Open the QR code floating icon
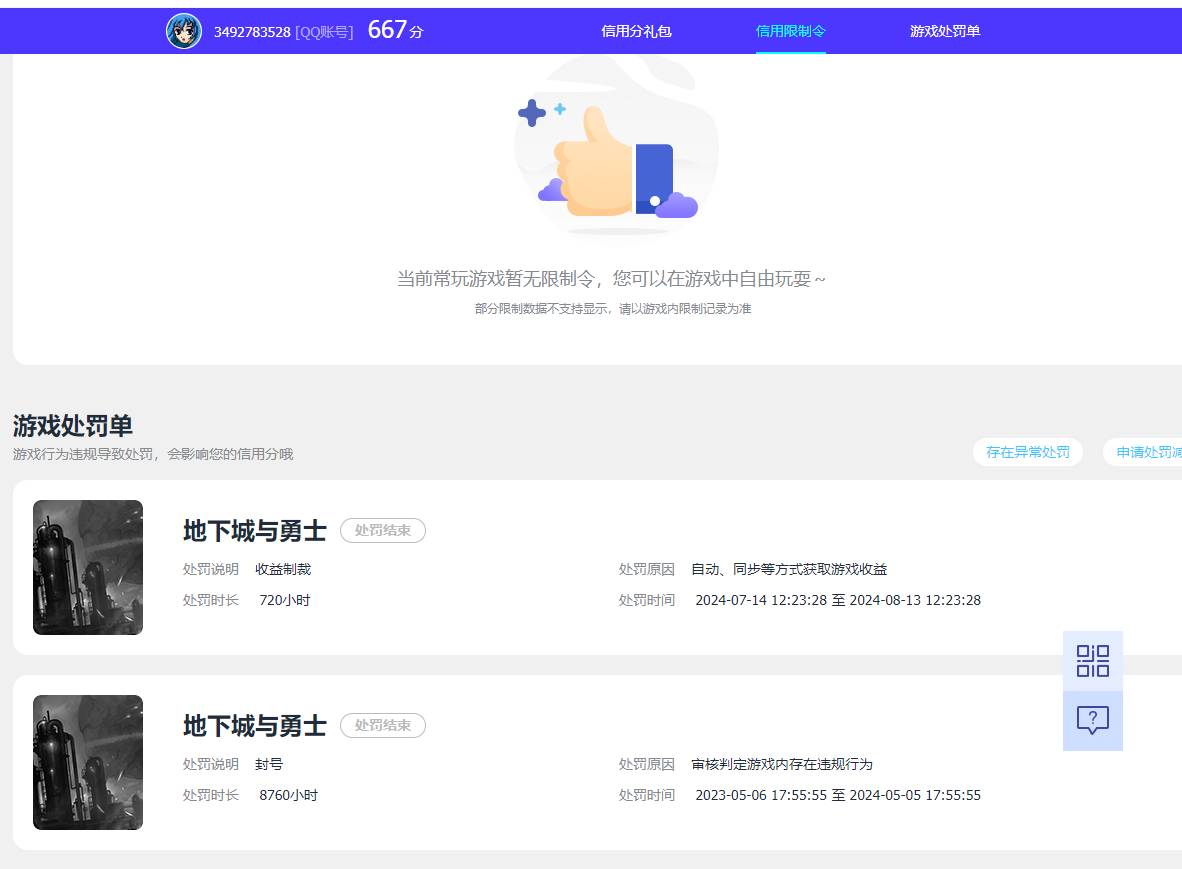 (1093, 661)
